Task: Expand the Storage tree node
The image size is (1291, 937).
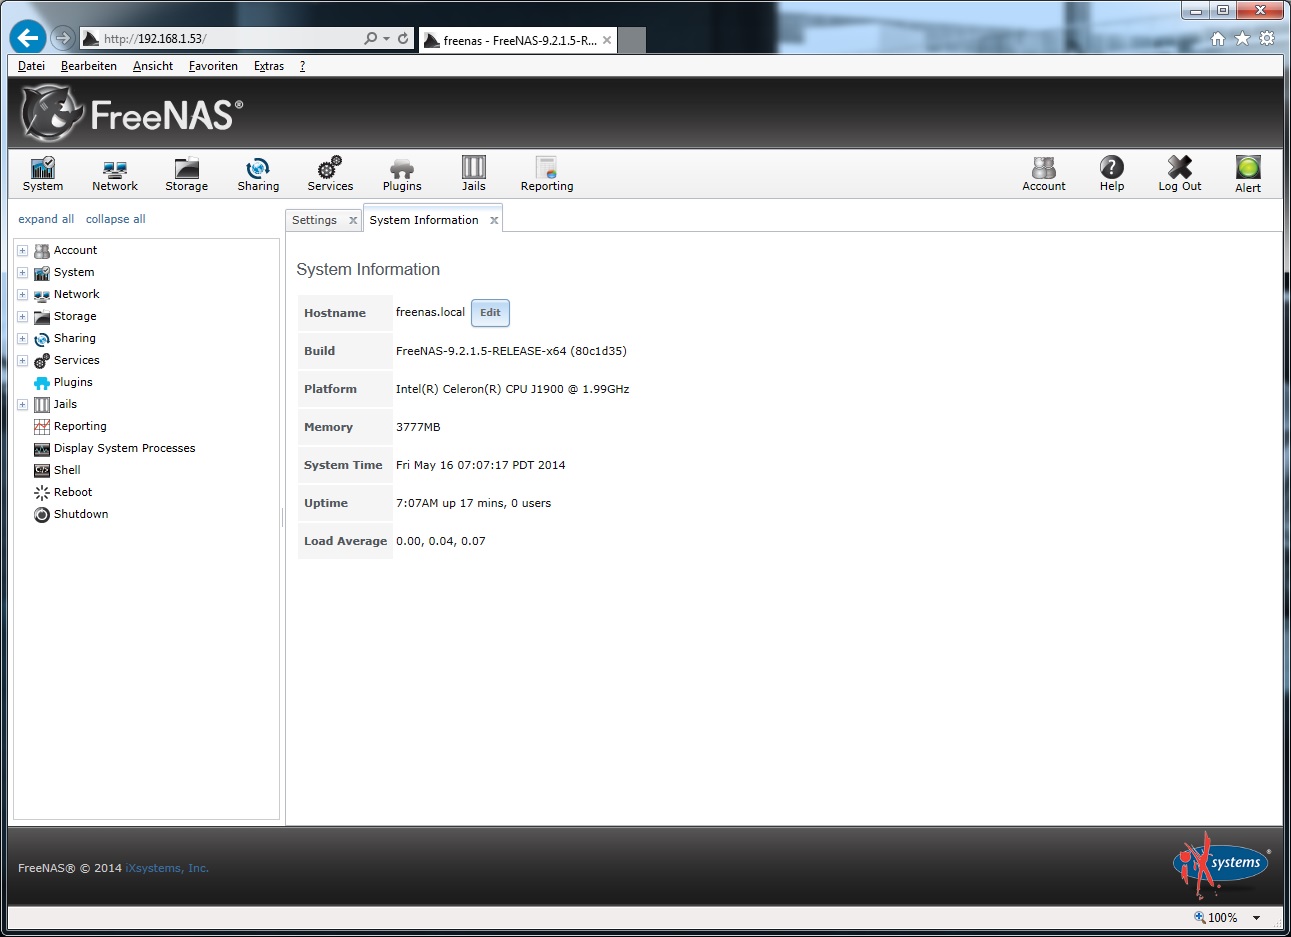Action: [x=22, y=317]
